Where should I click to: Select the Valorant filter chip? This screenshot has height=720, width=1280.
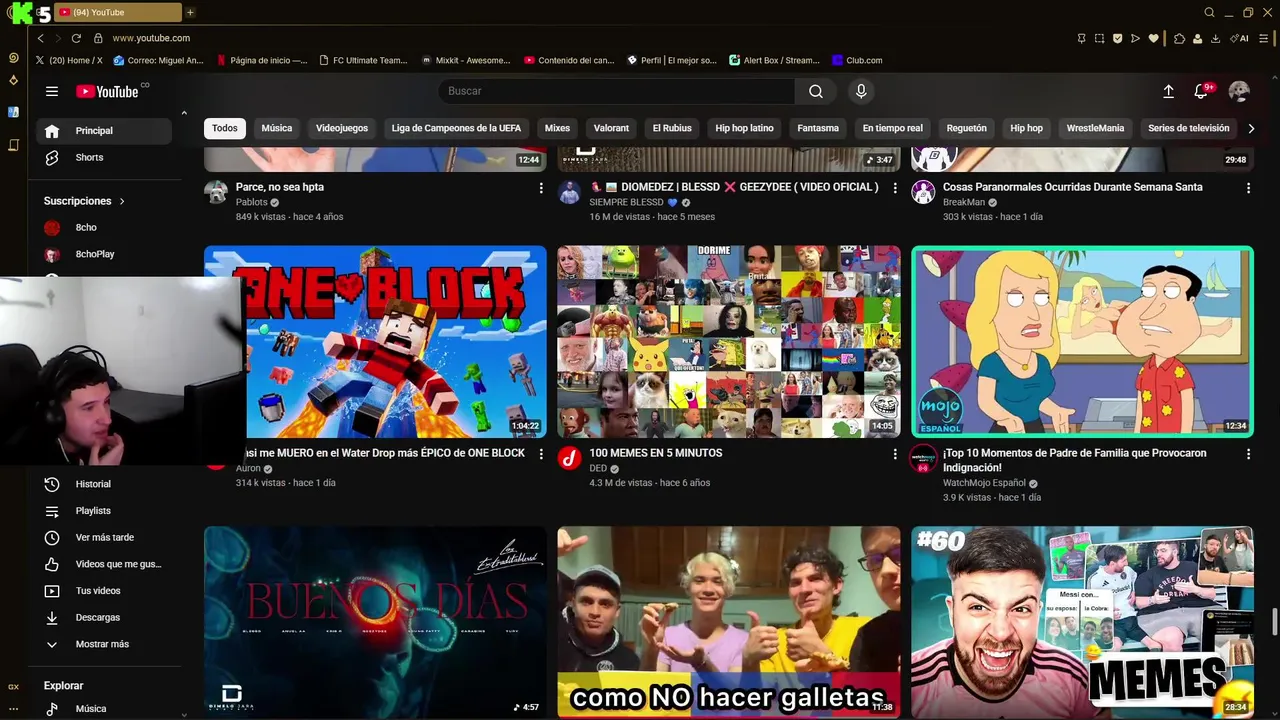click(611, 128)
